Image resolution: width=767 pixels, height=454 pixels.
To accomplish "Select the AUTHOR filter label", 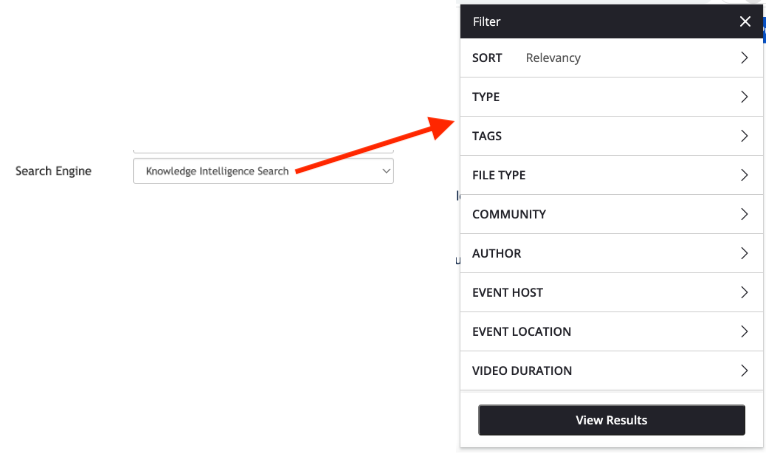I will (496, 253).
